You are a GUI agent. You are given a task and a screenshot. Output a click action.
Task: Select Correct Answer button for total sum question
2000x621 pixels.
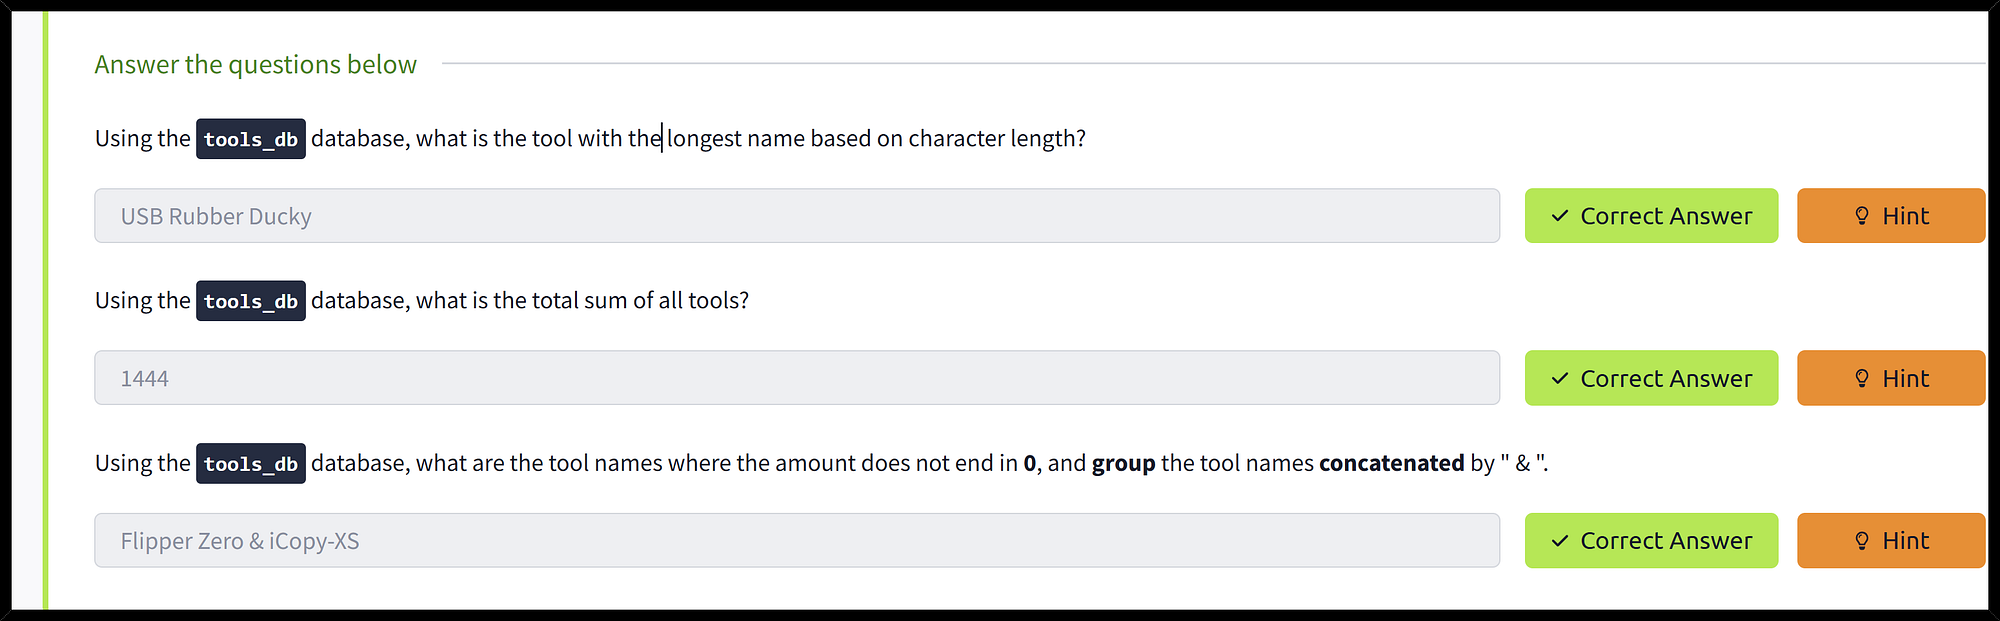point(1651,378)
